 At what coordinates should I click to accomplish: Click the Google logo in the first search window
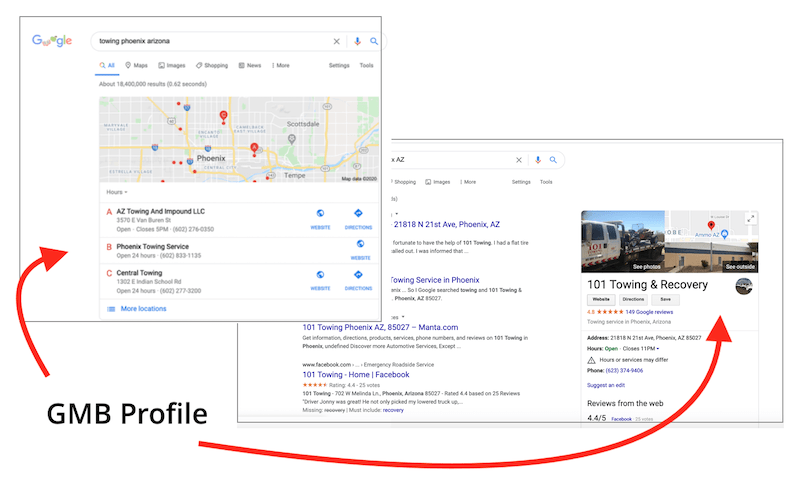click(x=52, y=40)
